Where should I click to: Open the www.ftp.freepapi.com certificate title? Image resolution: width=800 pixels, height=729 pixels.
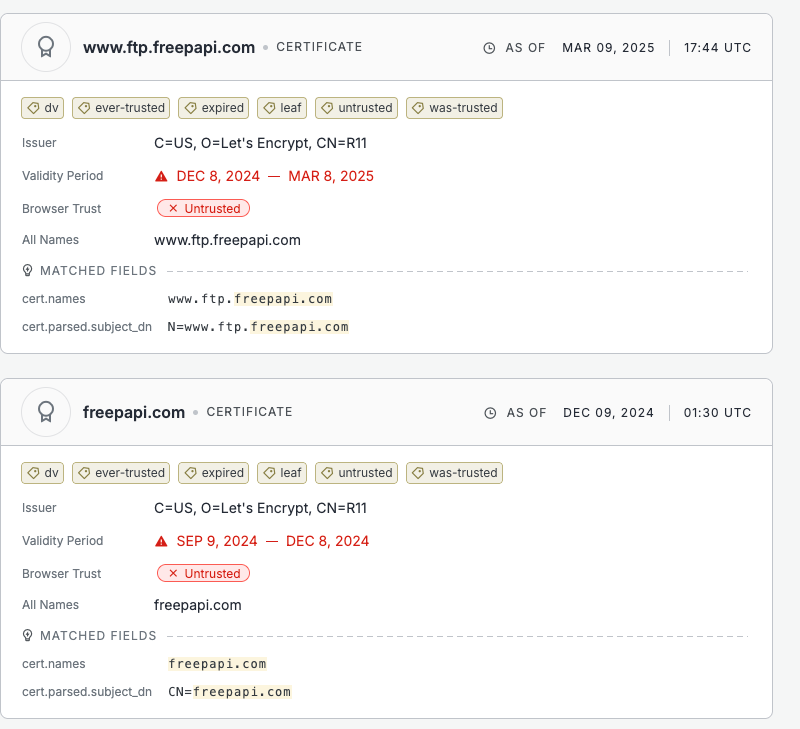tap(169, 47)
